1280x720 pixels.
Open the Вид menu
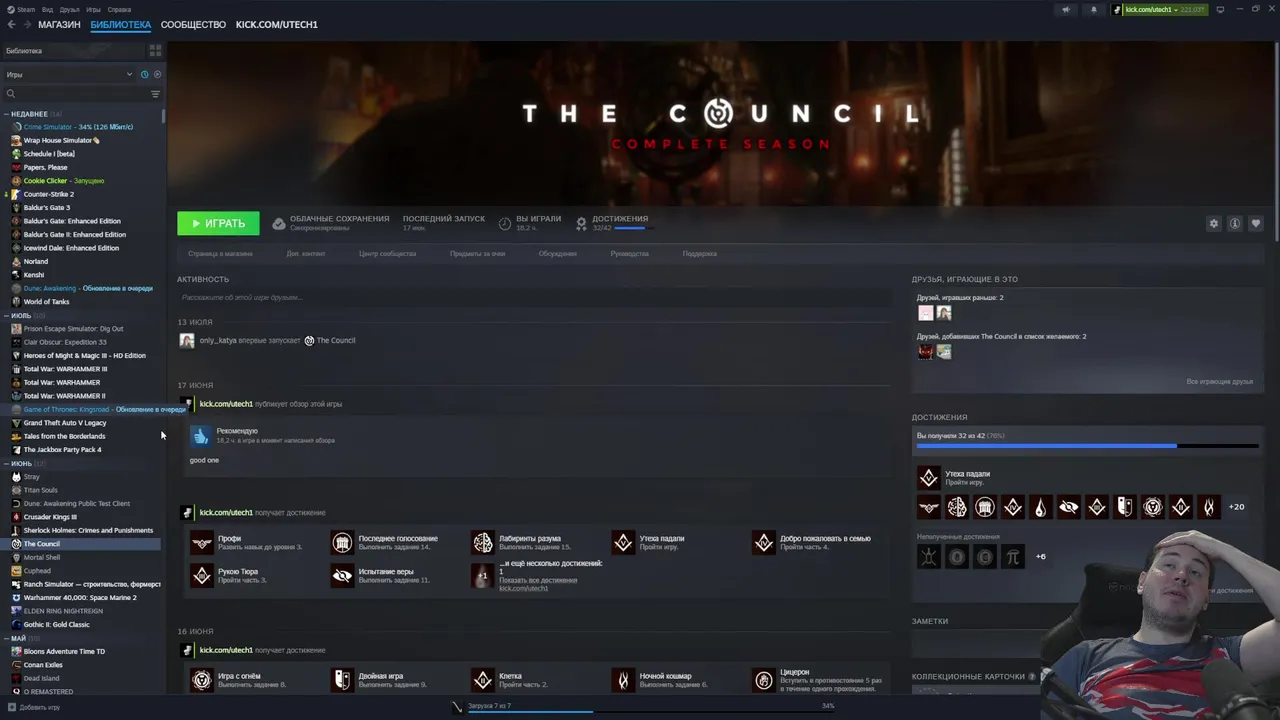coord(47,9)
